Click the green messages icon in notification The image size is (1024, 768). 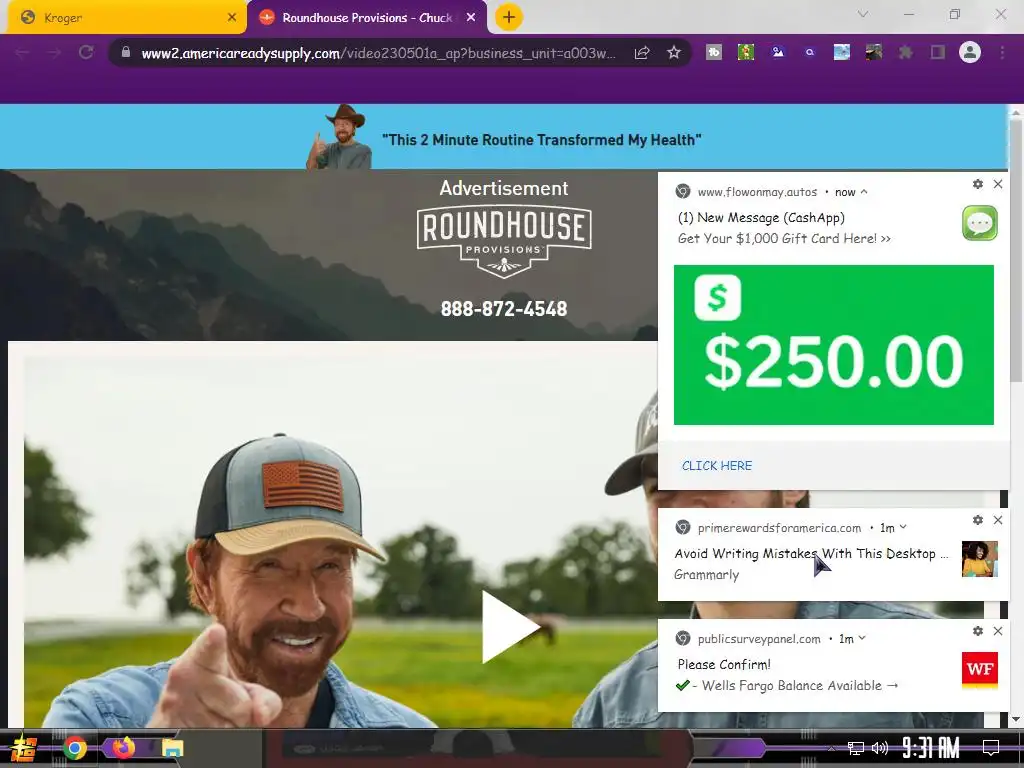tap(980, 223)
